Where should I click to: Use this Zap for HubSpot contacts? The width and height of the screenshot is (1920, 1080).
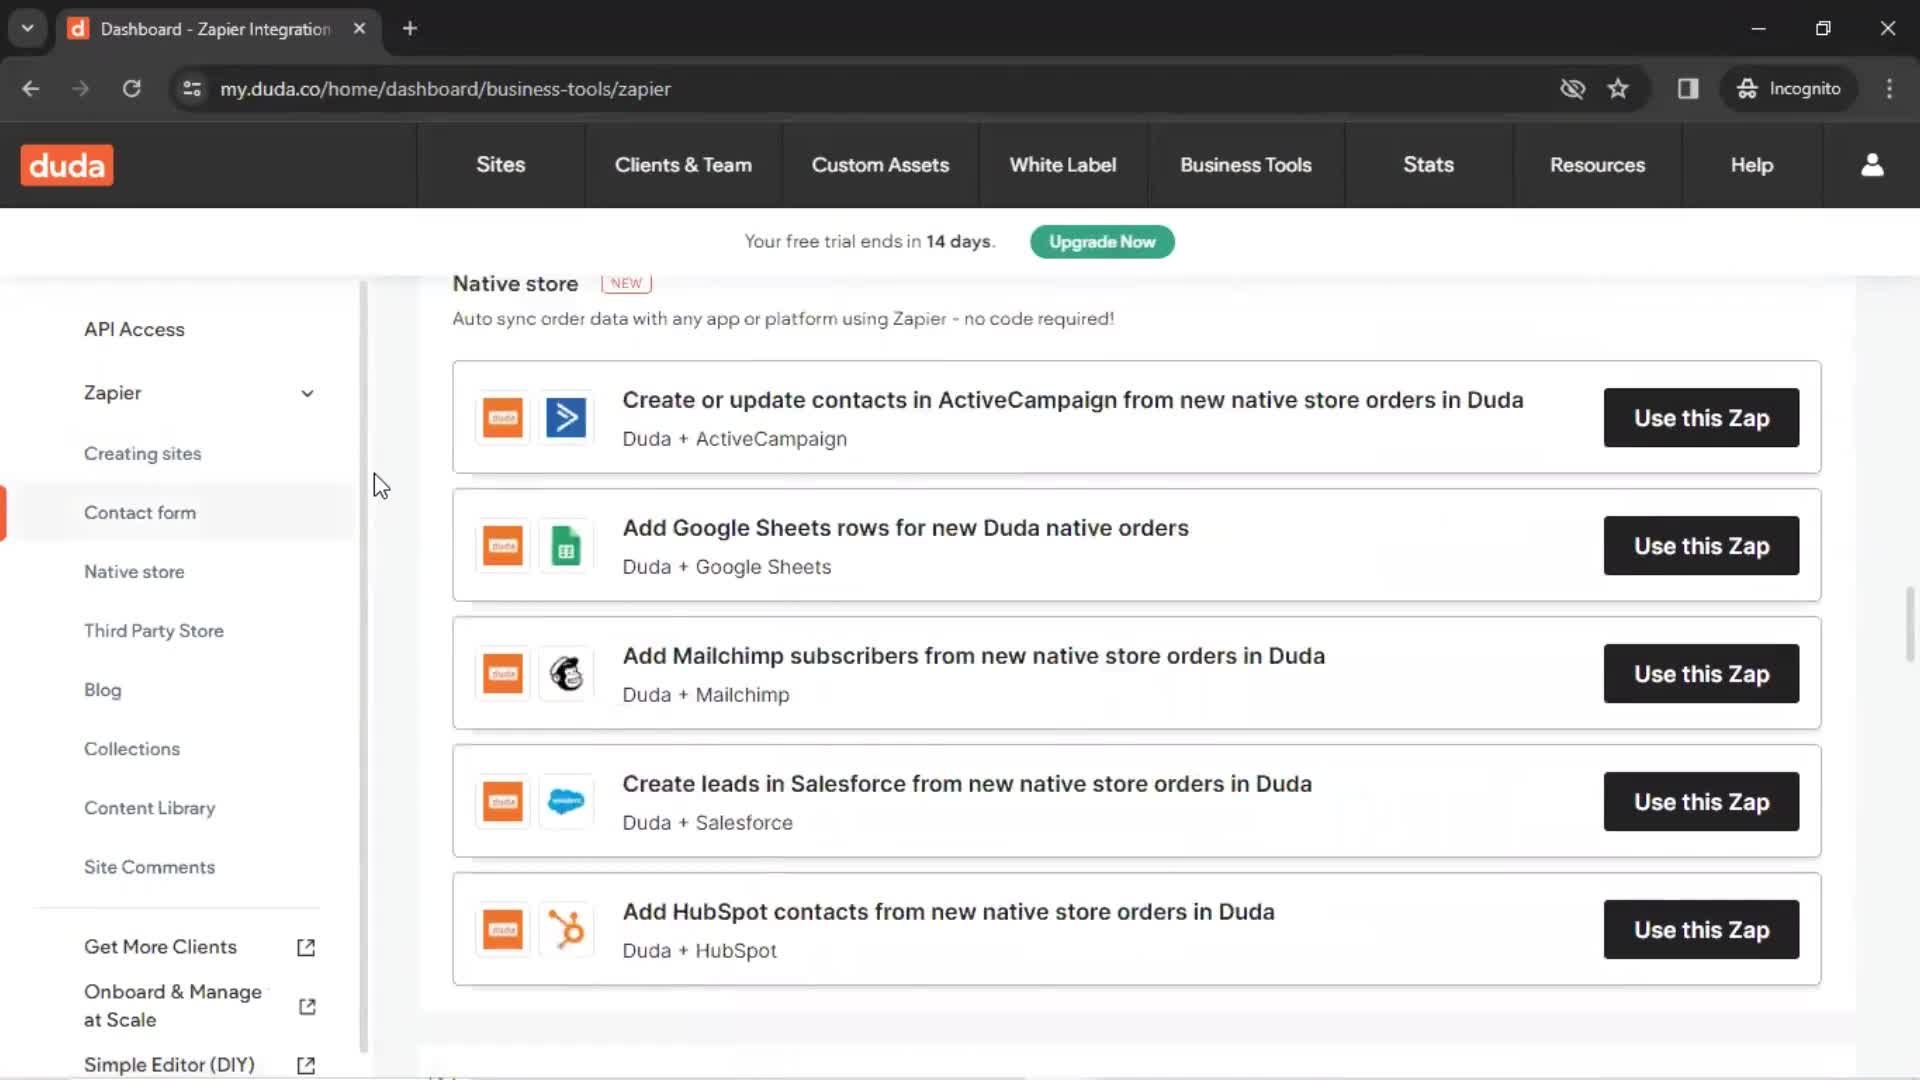[1701, 930]
